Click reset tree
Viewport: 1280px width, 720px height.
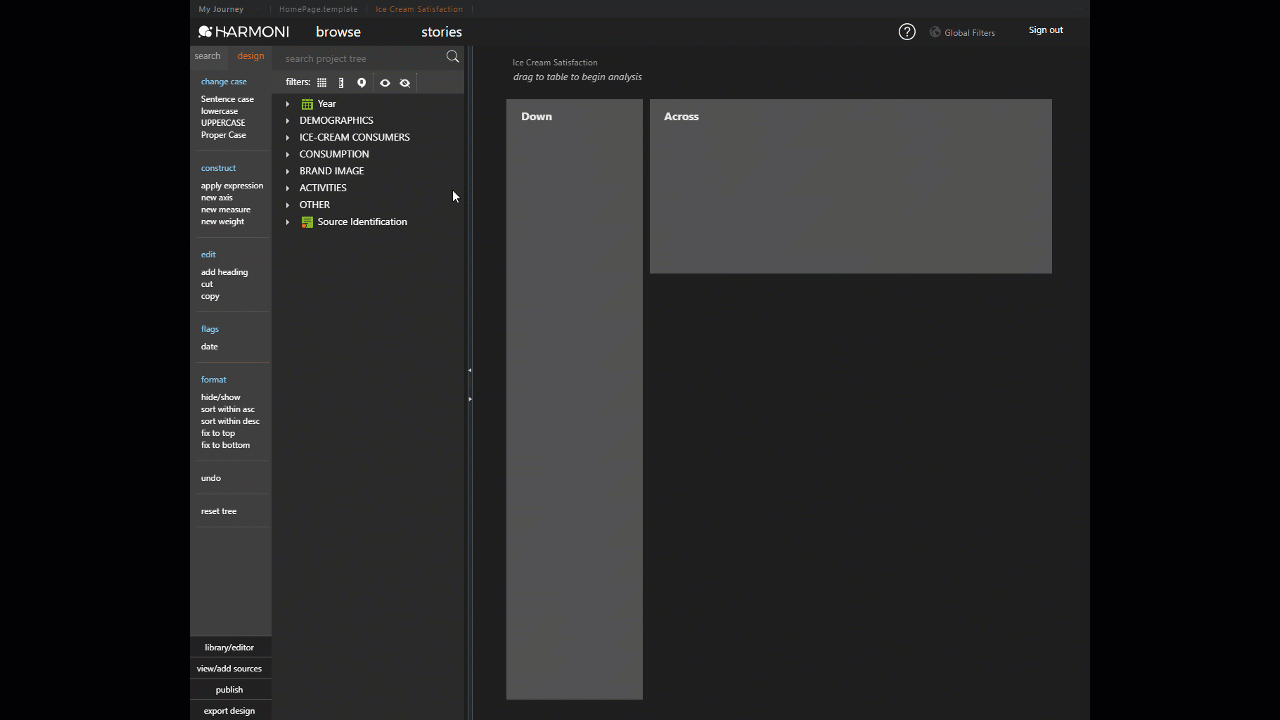219,511
